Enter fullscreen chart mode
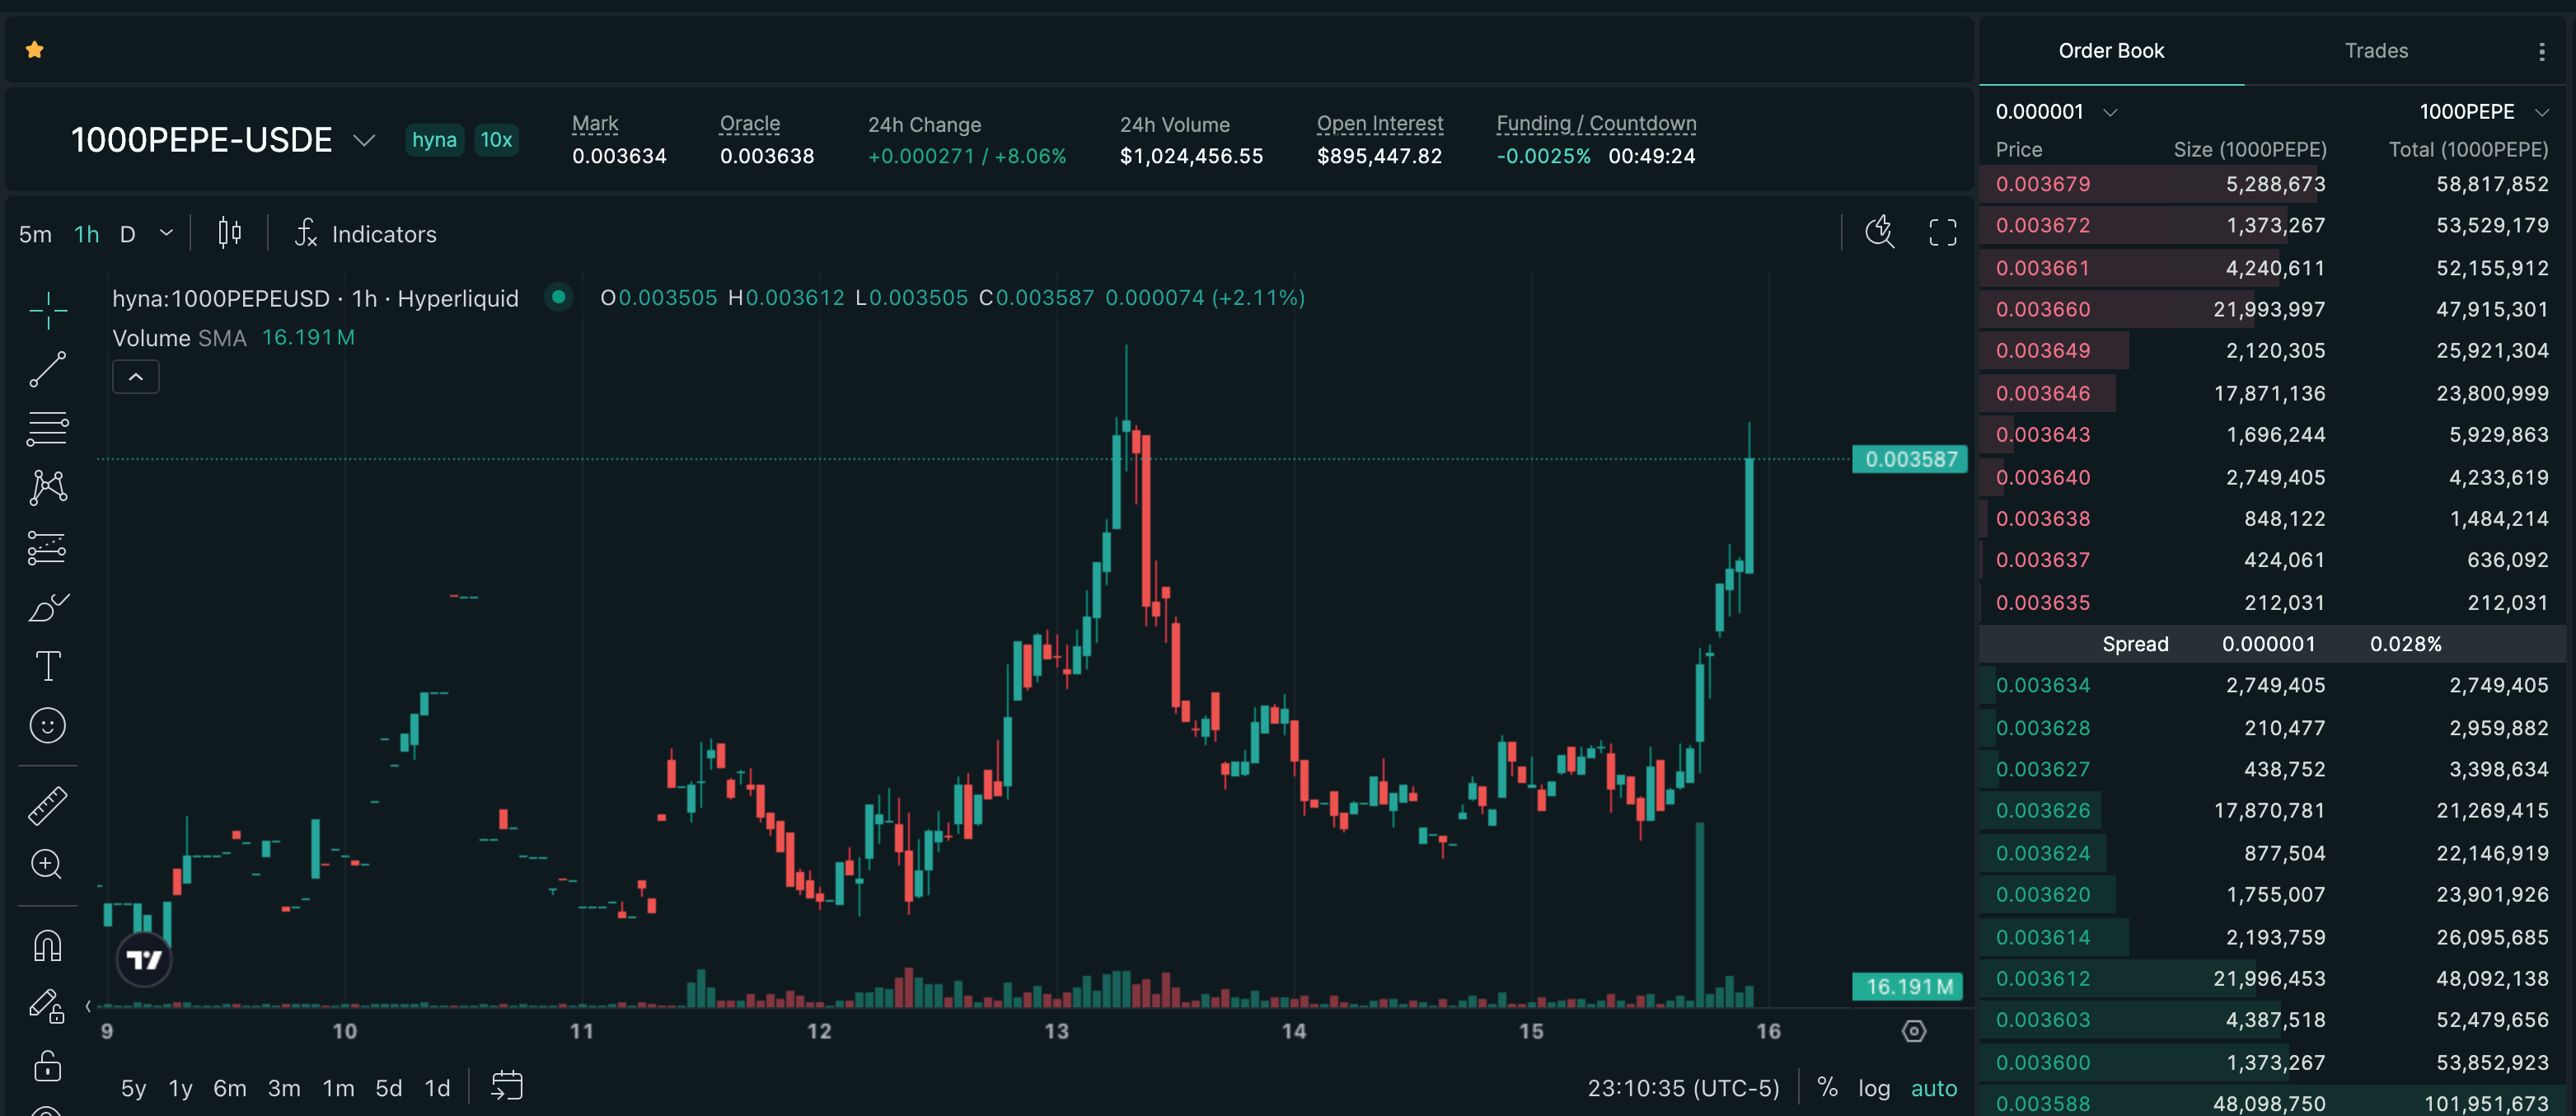This screenshot has width=2576, height=1116. (1942, 233)
